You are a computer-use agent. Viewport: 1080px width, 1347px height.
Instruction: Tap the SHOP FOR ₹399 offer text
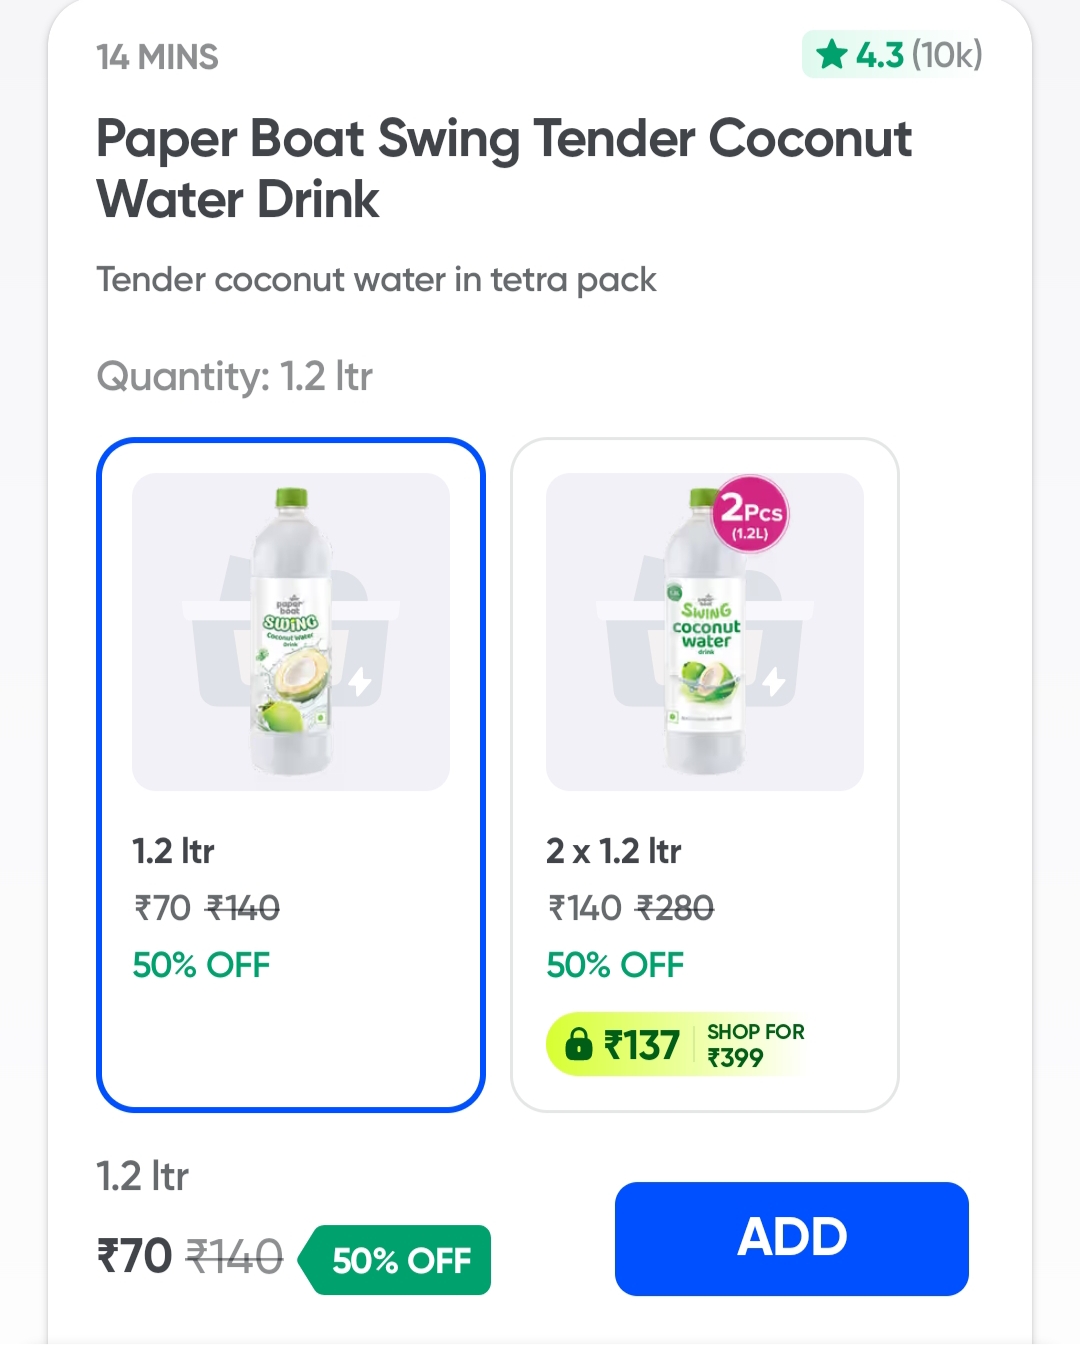[x=755, y=1045]
